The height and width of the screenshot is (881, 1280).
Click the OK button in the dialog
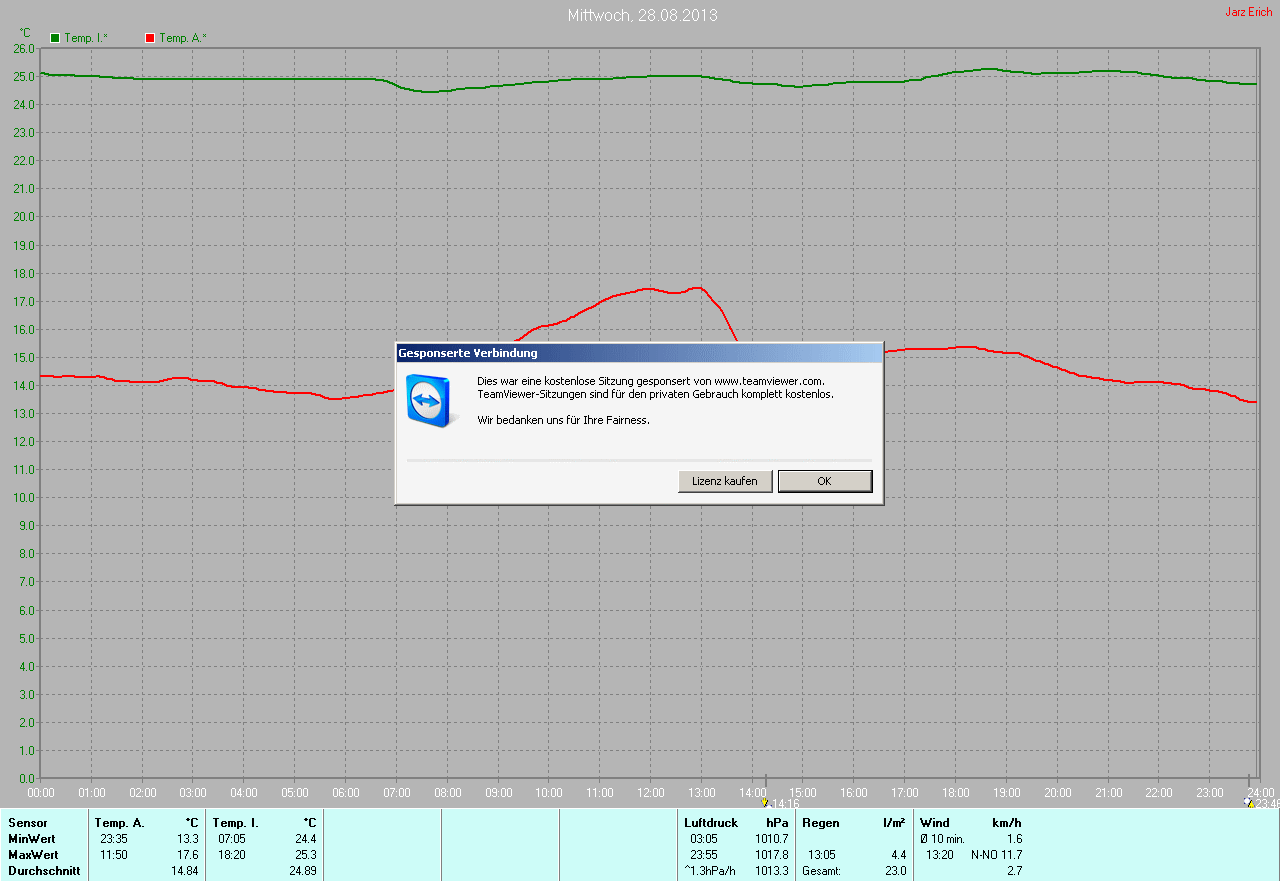[825, 481]
